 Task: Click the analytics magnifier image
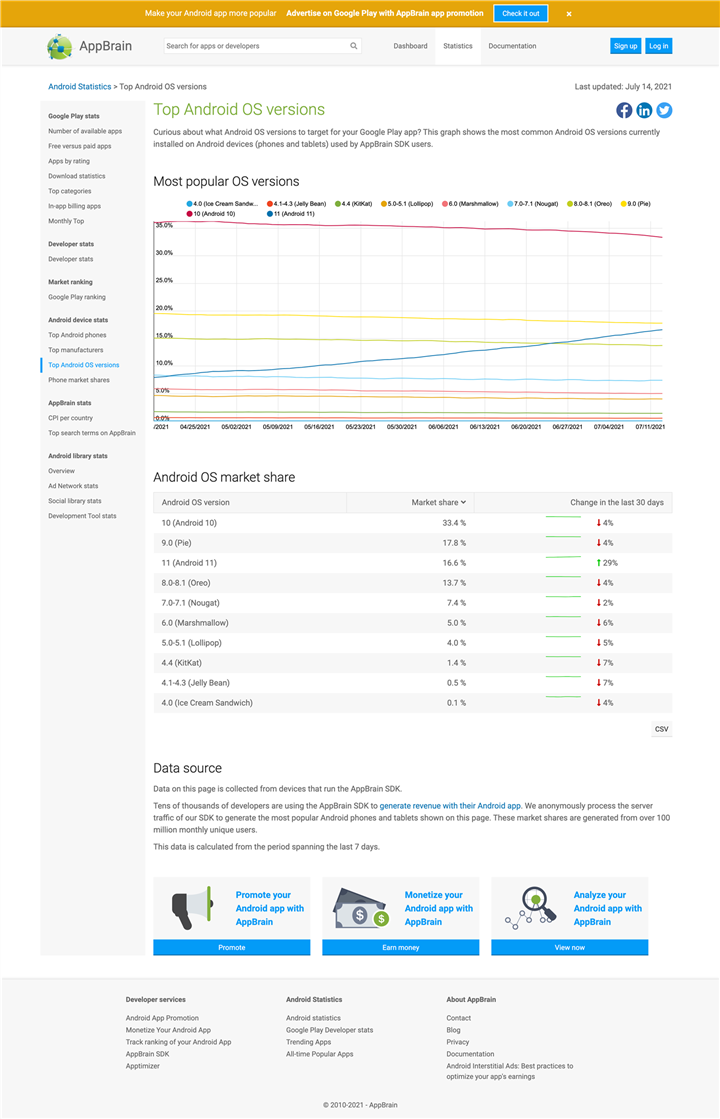[x=531, y=908]
